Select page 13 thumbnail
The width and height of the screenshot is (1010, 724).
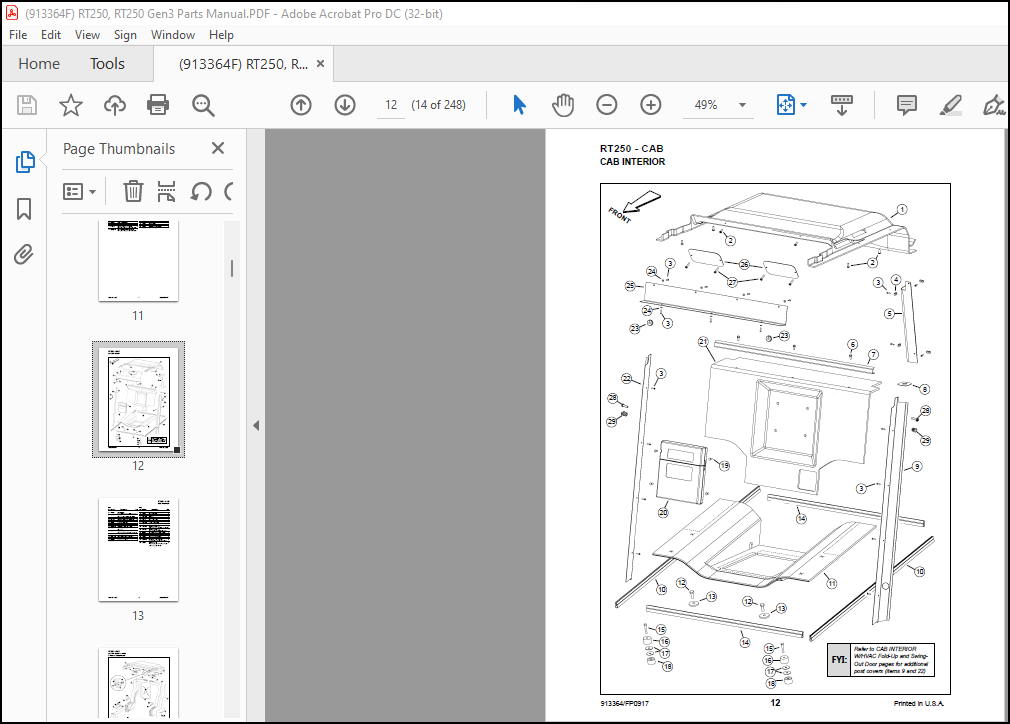(138, 549)
